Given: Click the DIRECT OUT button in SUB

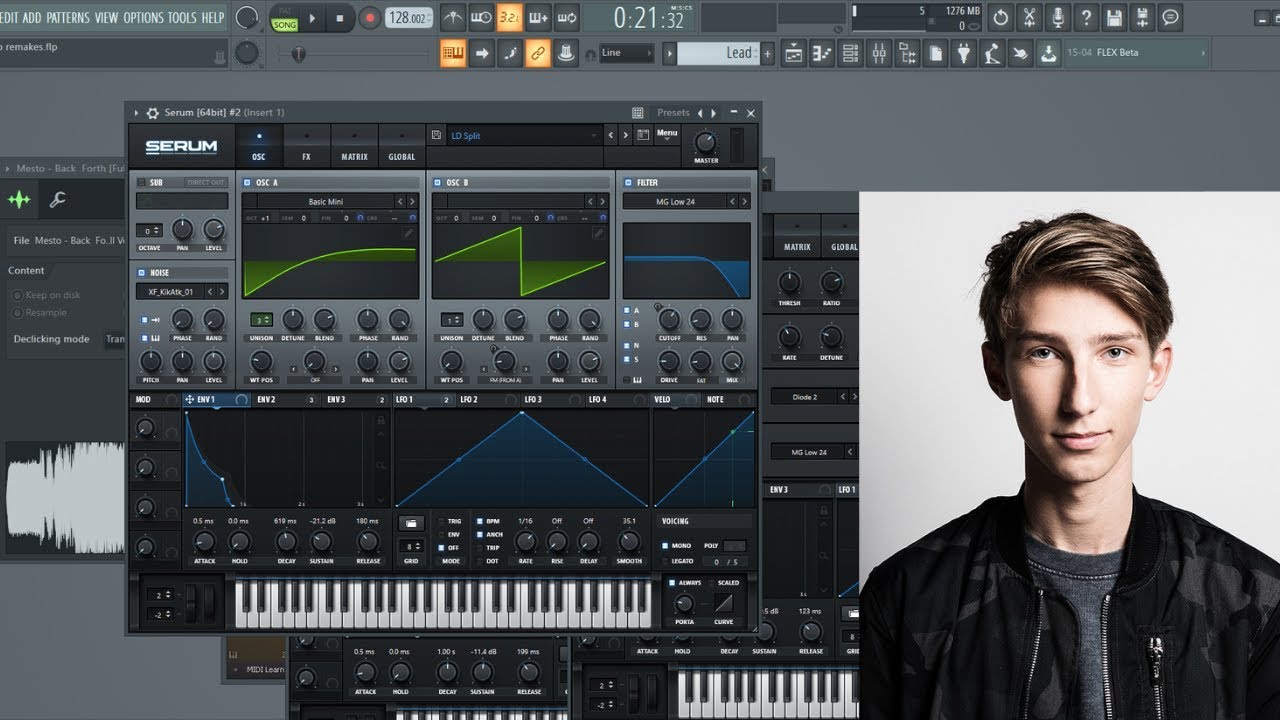Looking at the screenshot, I should pos(206,183).
